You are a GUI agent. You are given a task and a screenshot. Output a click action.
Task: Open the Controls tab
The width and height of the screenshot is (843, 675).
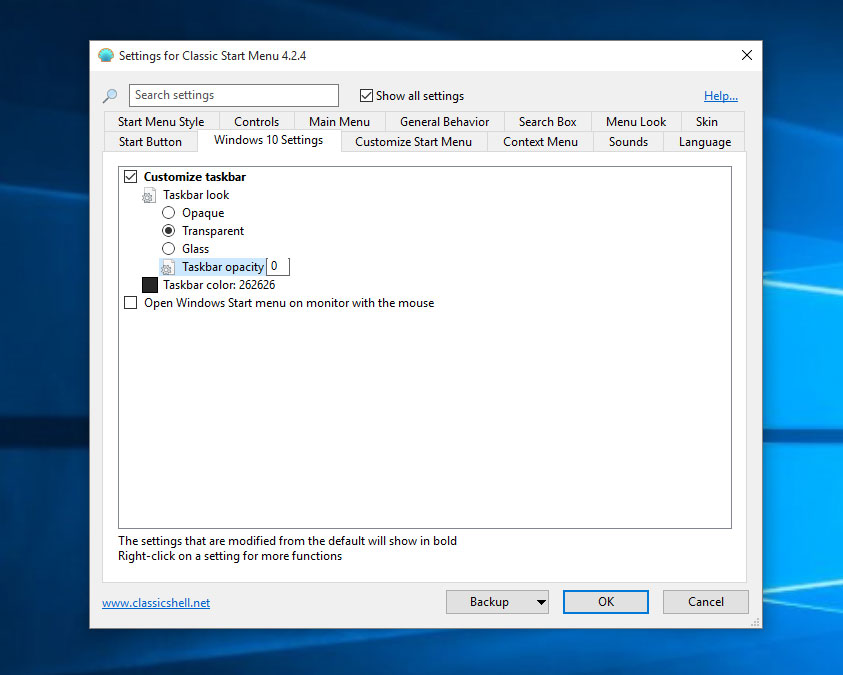point(256,121)
